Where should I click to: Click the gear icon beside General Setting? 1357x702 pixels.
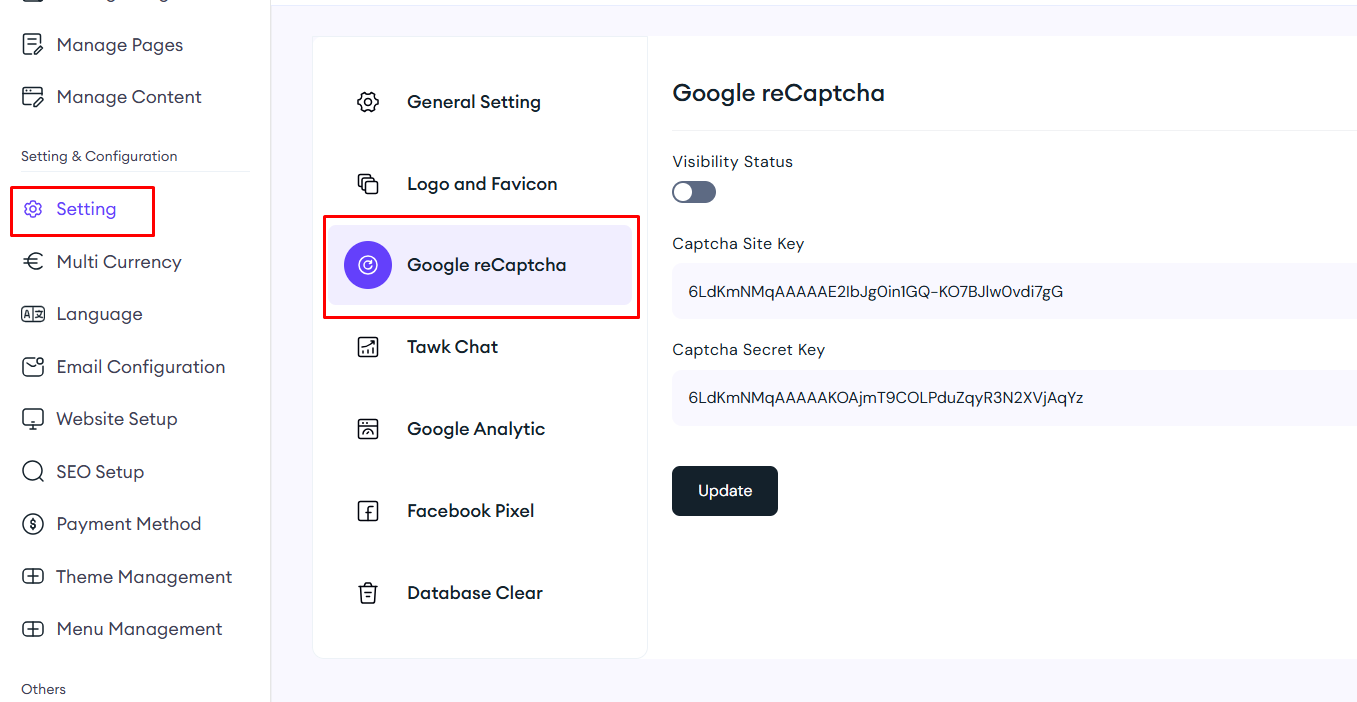(x=368, y=102)
